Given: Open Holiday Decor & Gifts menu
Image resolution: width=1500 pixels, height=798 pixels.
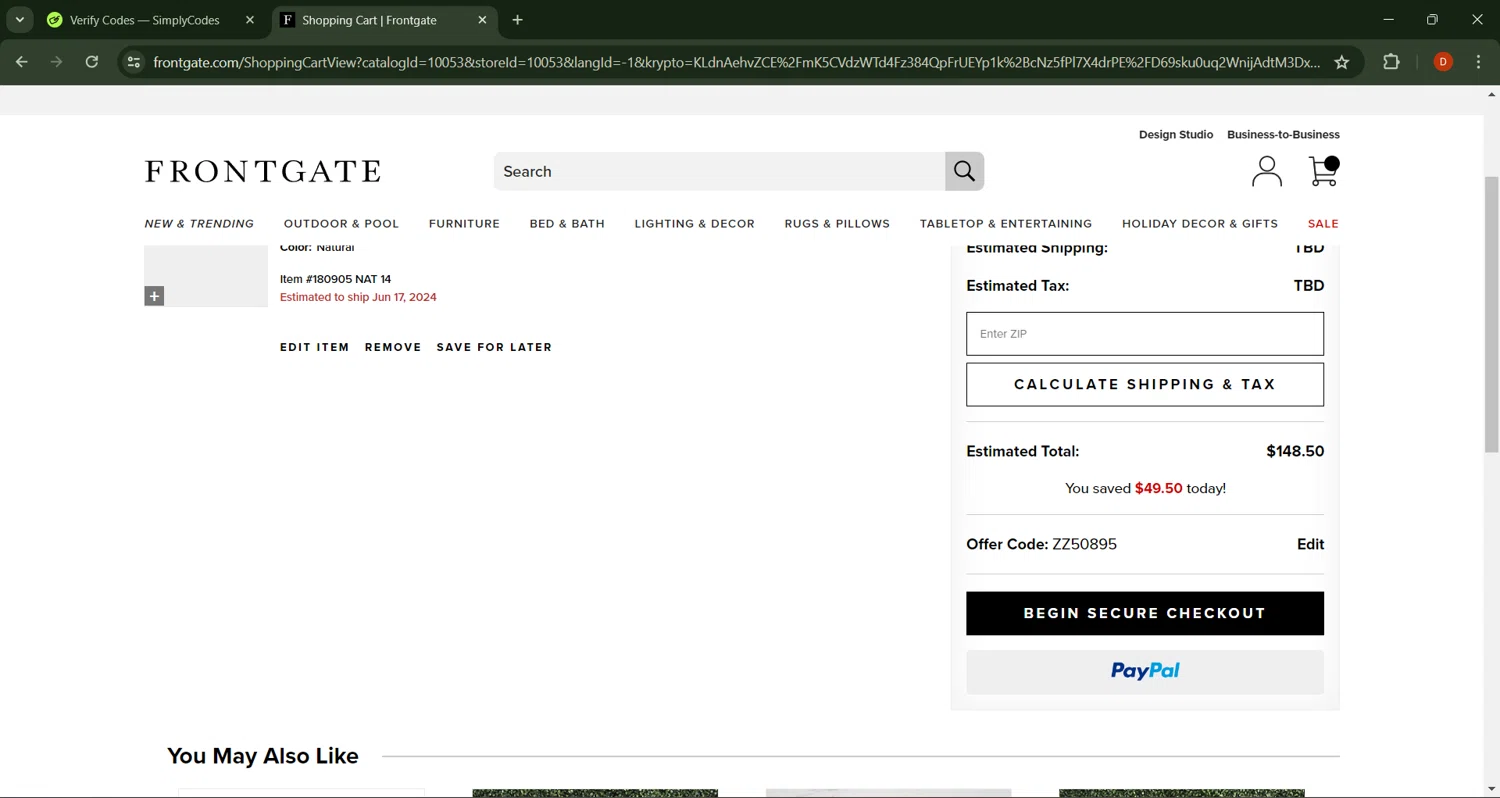Looking at the screenshot, I should click(x=1200, y=224).
